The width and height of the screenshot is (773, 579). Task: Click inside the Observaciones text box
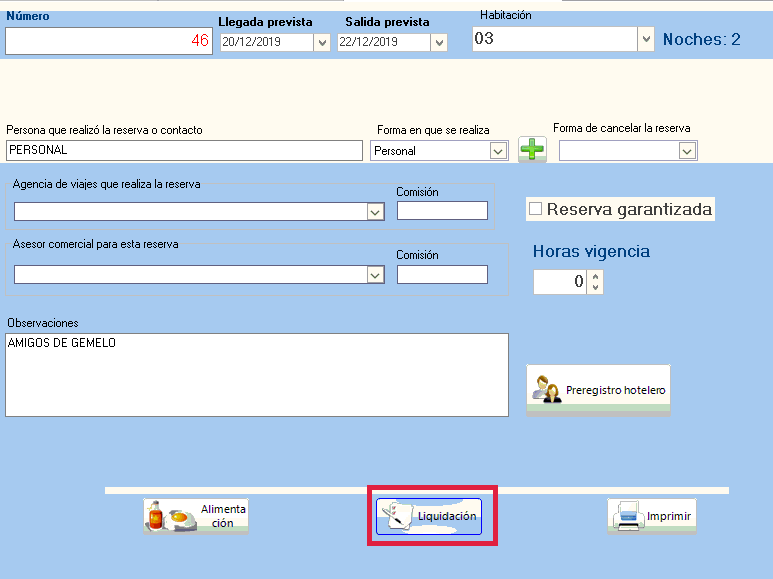[x=256, y=375]
